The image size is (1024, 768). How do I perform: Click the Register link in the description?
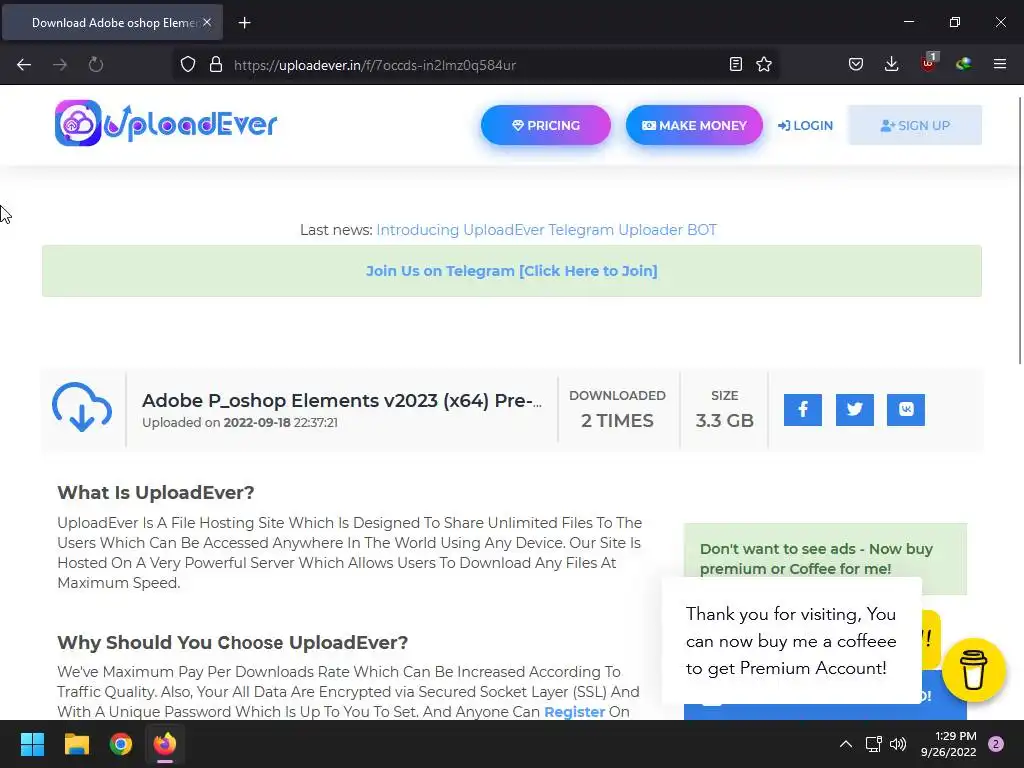click(x=574, y=712)
